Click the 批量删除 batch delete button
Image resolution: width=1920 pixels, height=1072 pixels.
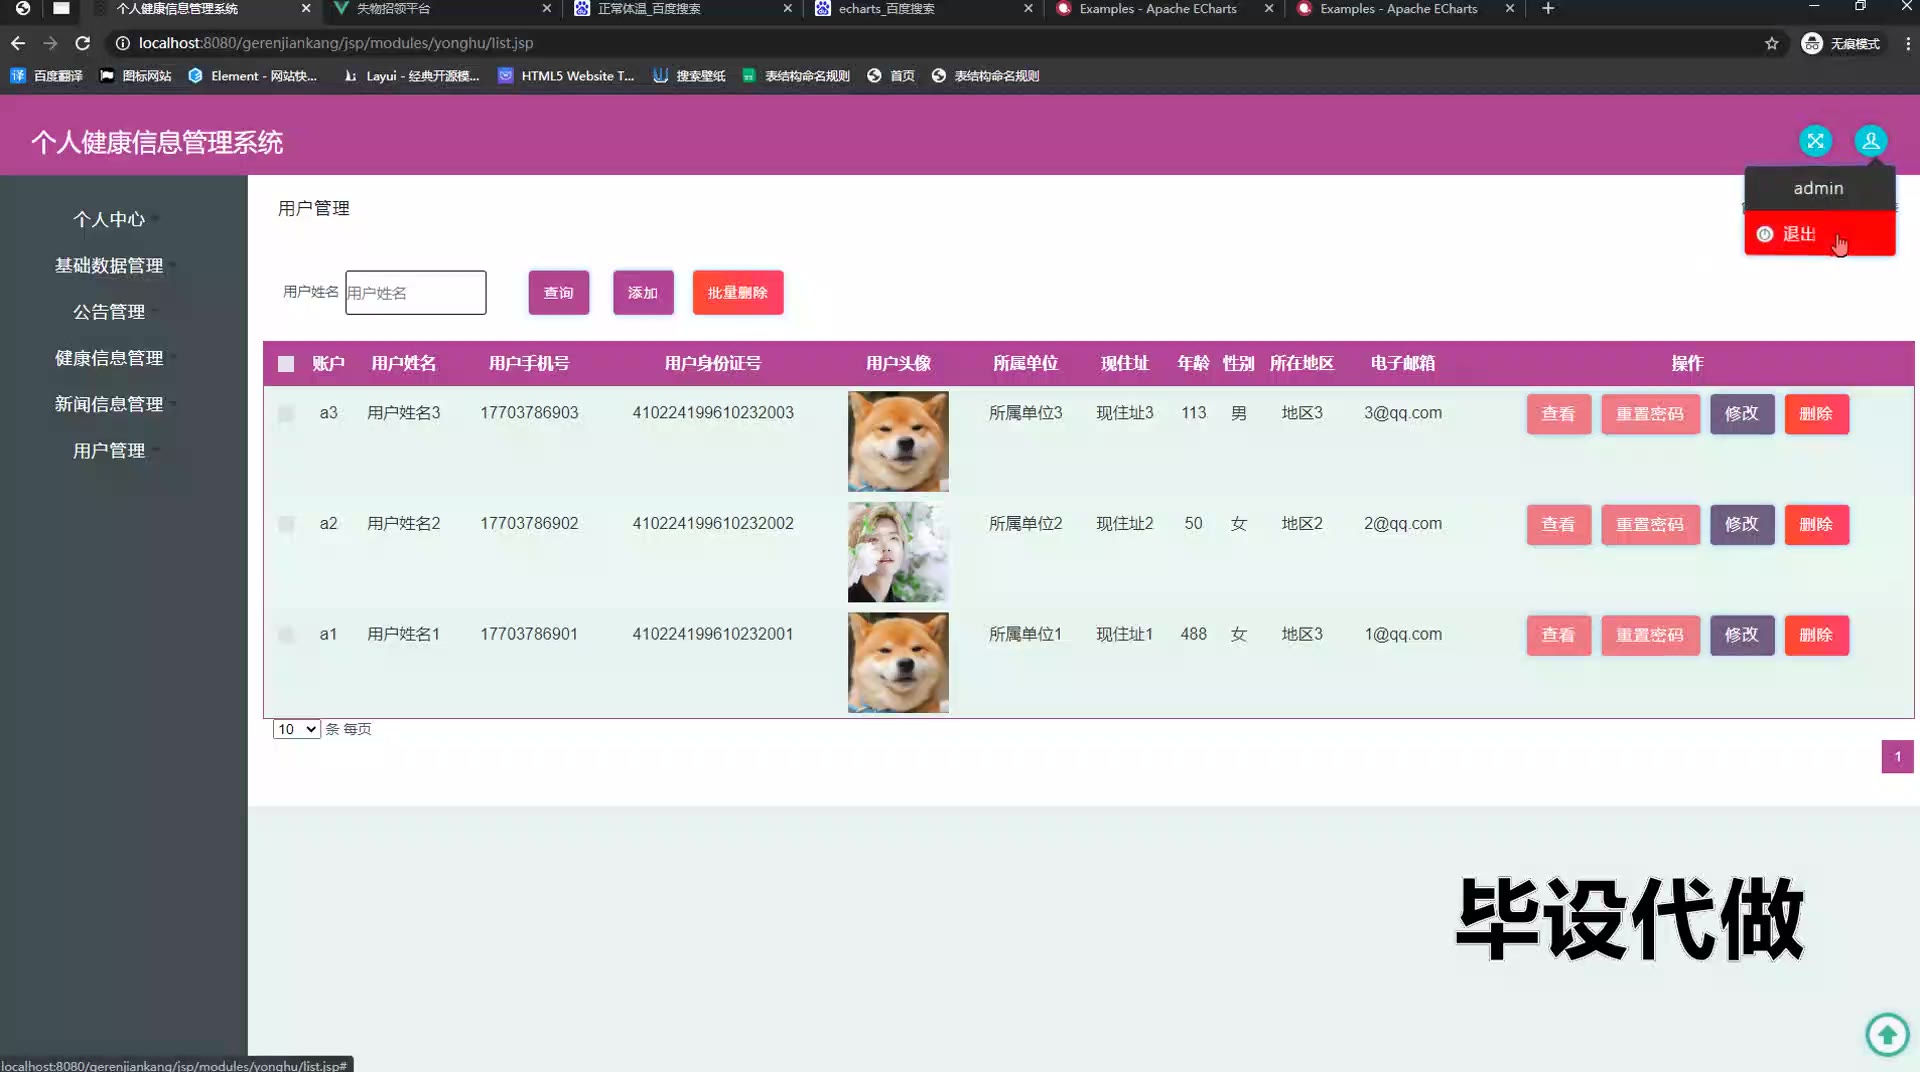(737, 293)
